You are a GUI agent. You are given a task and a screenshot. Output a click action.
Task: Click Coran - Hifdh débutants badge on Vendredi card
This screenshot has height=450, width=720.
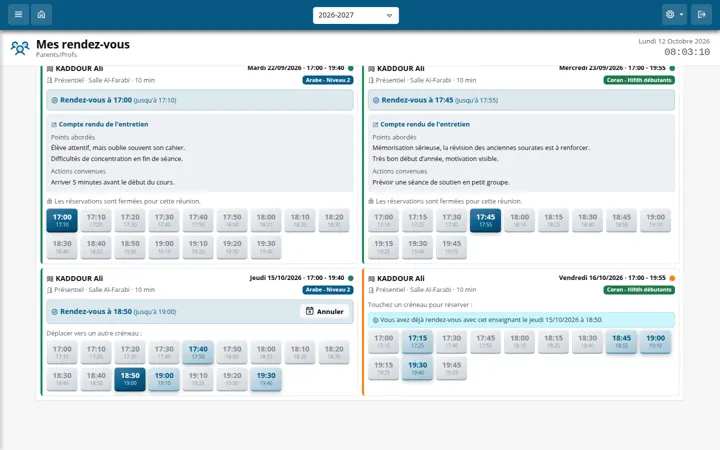pos(639,290)
